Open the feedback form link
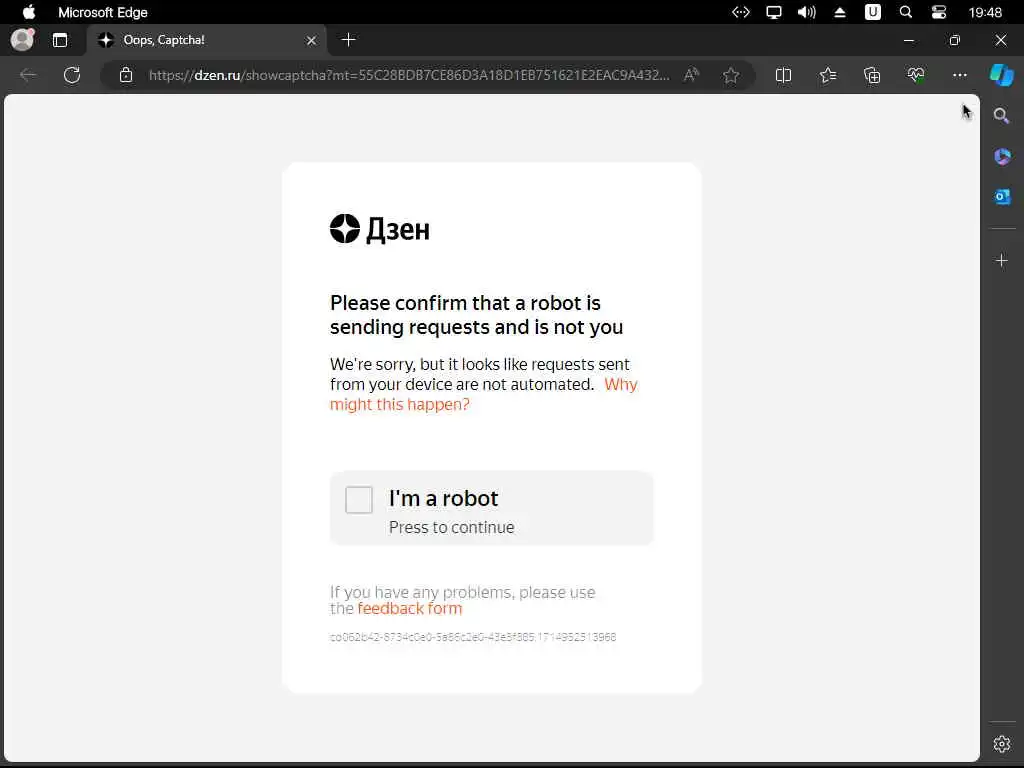 coord(409,609)
